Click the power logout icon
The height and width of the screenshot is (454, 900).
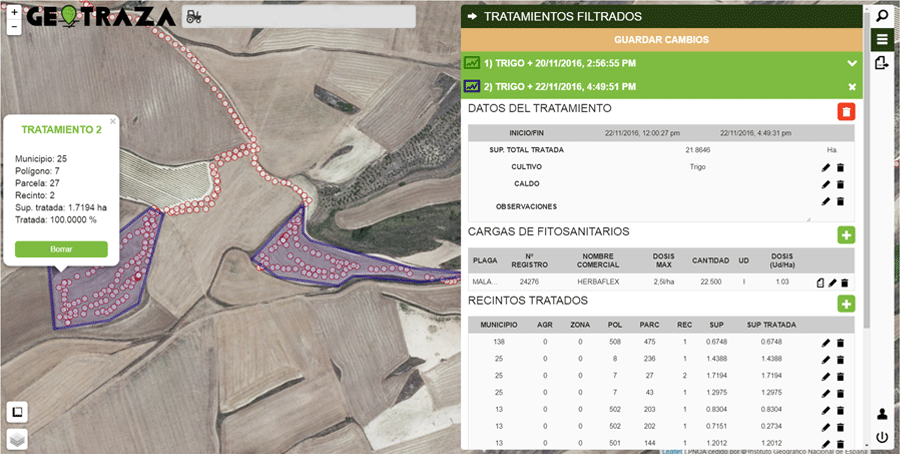click(x=882, y=437)
